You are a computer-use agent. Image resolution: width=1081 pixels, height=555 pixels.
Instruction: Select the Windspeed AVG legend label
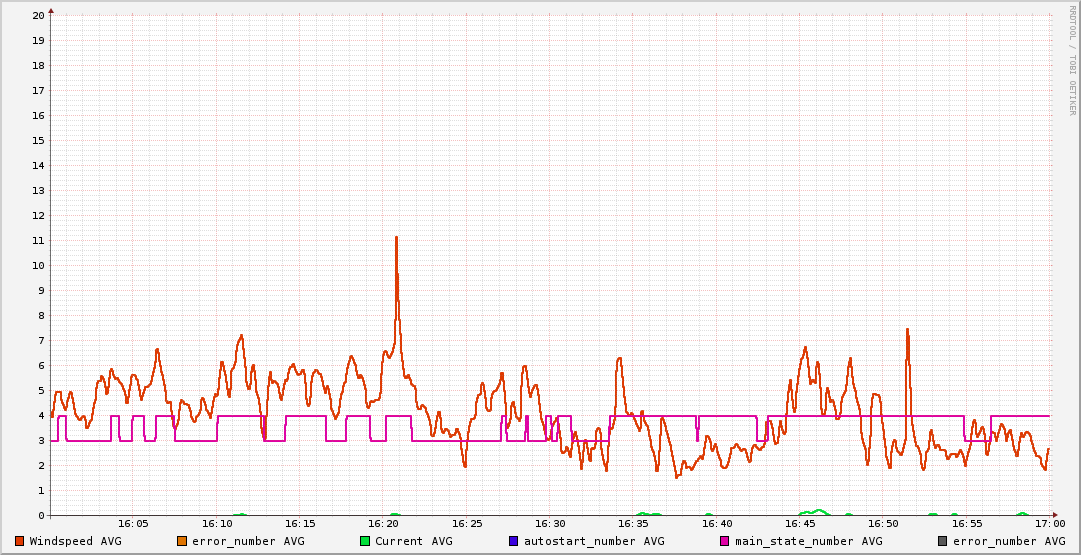point(75,541)
